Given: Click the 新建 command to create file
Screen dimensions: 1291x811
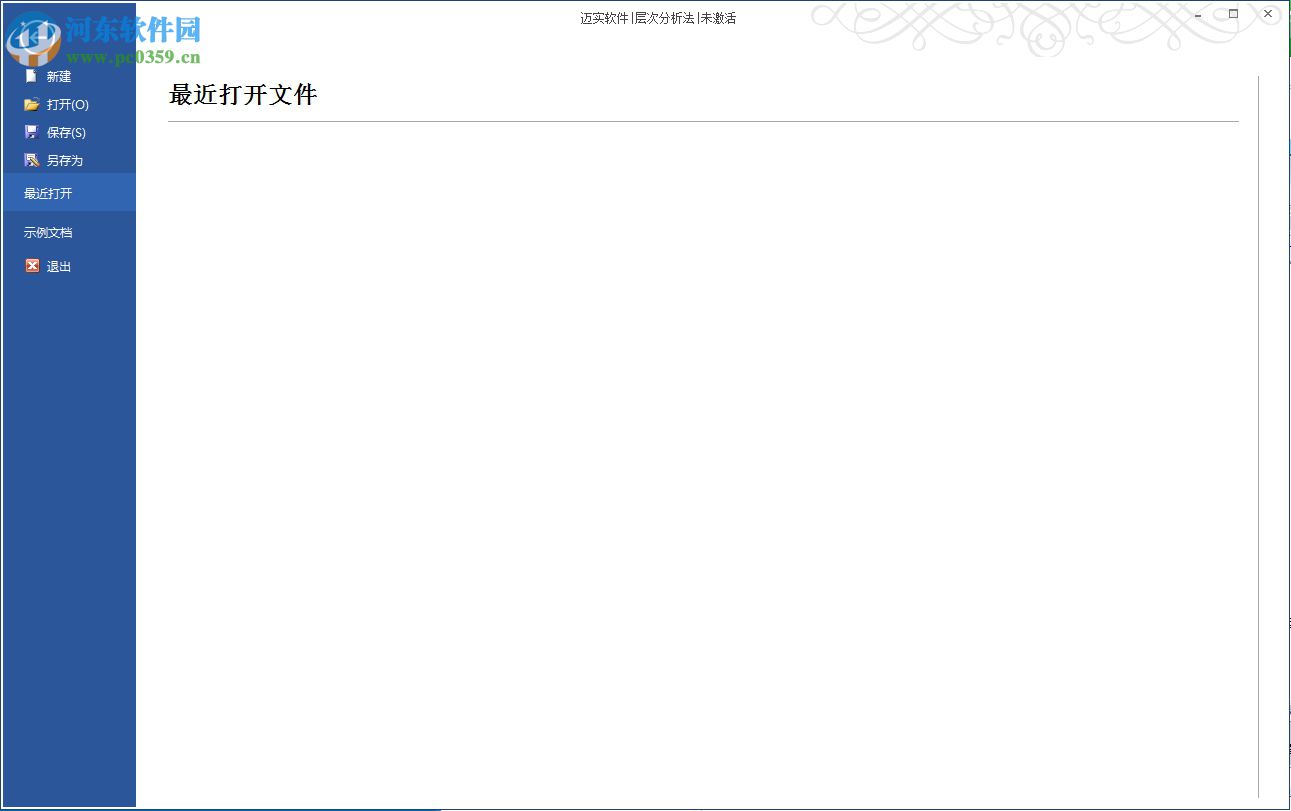Looking at the screenshot, I should tap(57, 76).
